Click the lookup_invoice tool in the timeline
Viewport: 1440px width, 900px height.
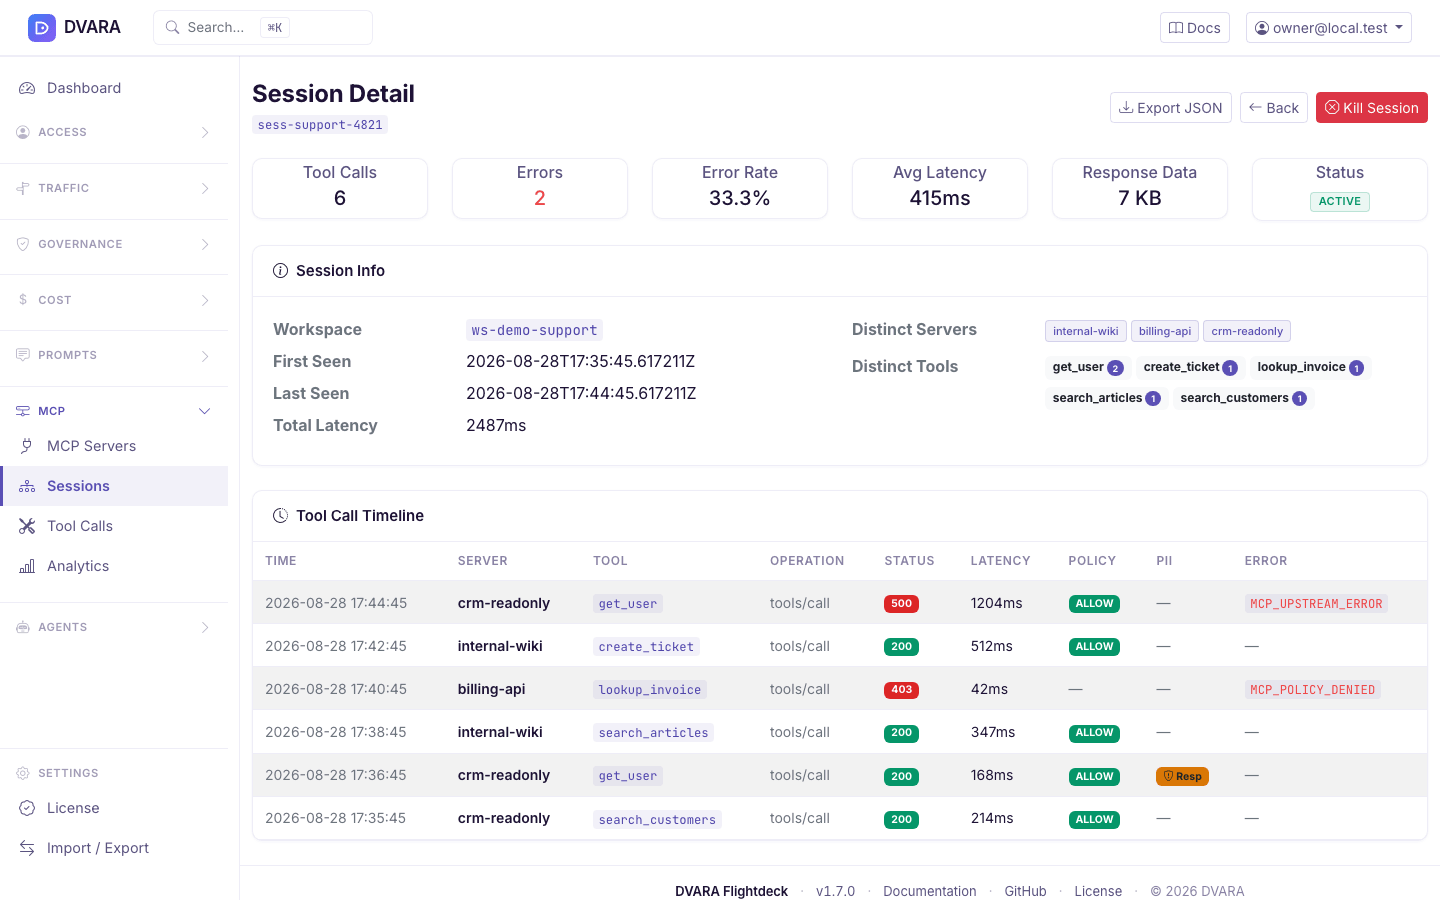(x=650, y=690)
